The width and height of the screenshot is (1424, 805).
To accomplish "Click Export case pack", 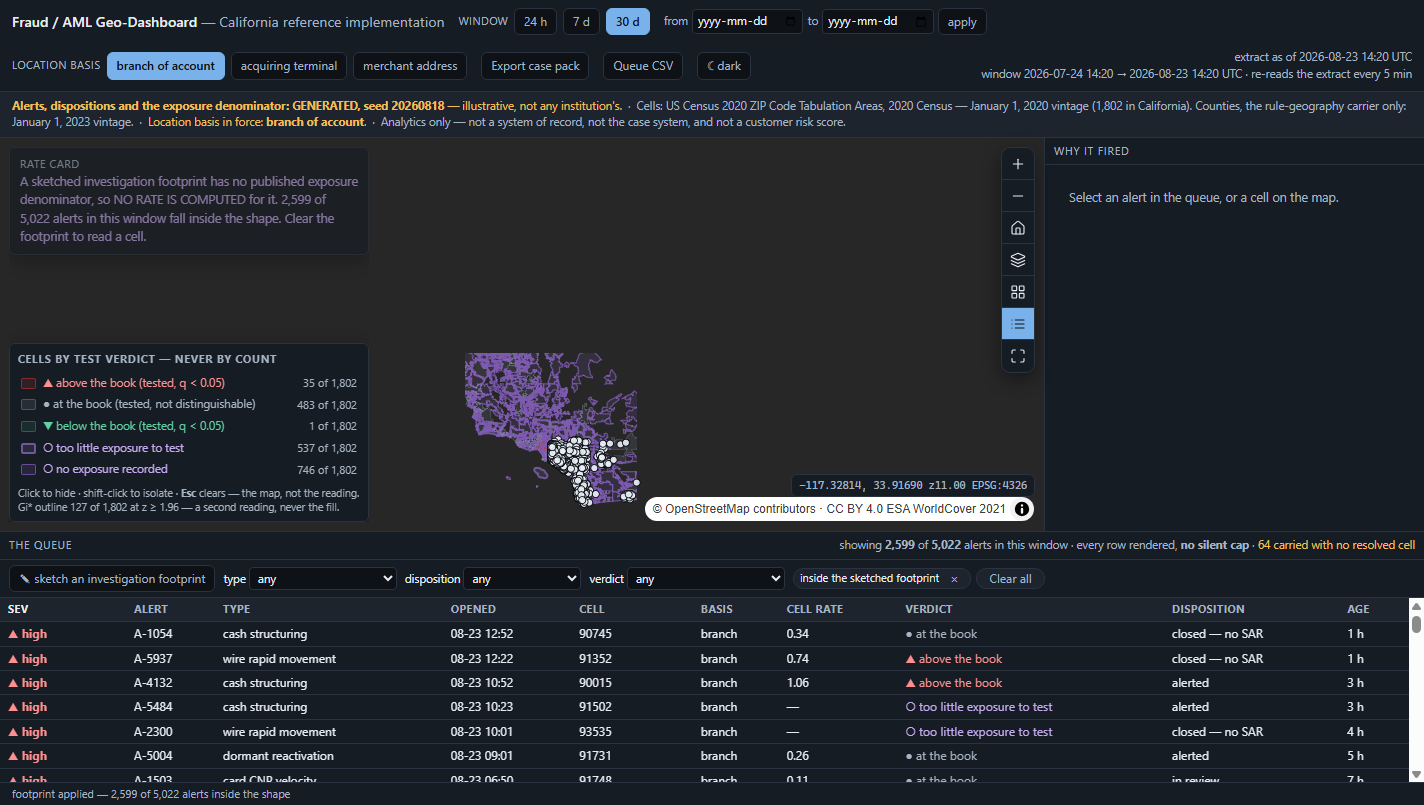I will coord(535,66).
